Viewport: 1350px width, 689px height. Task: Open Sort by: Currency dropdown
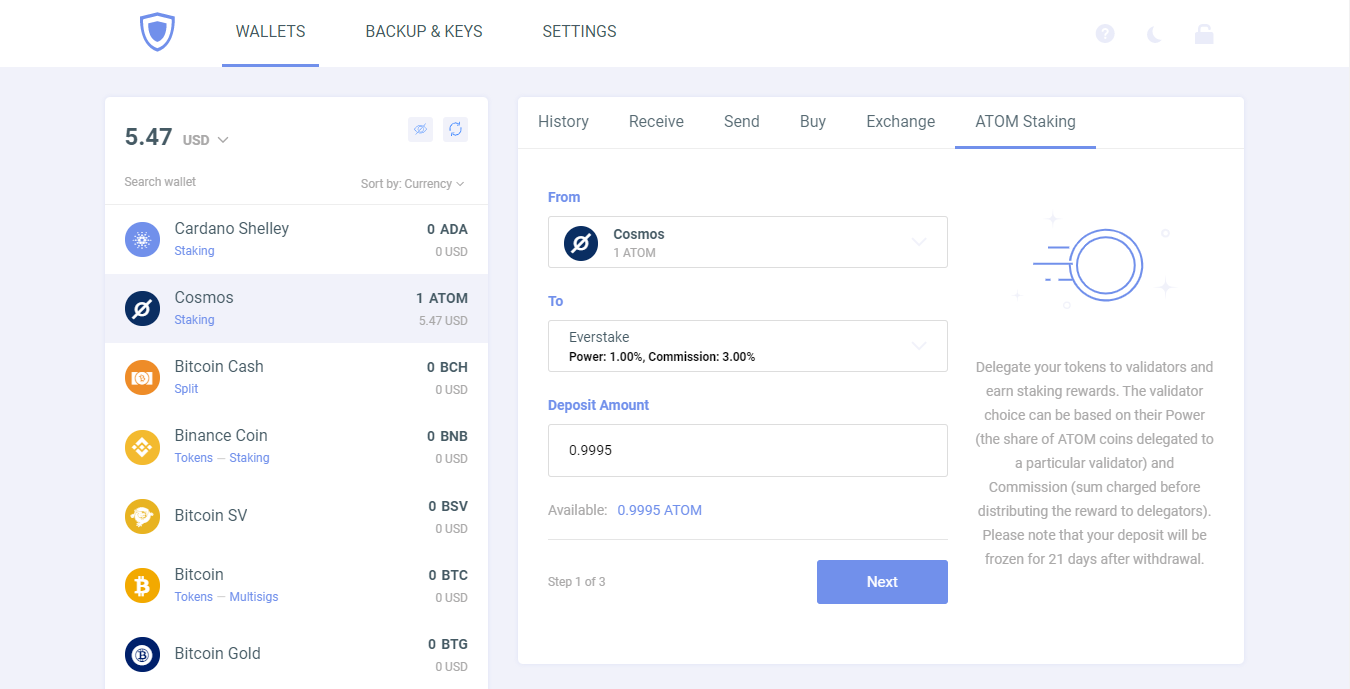413,184
